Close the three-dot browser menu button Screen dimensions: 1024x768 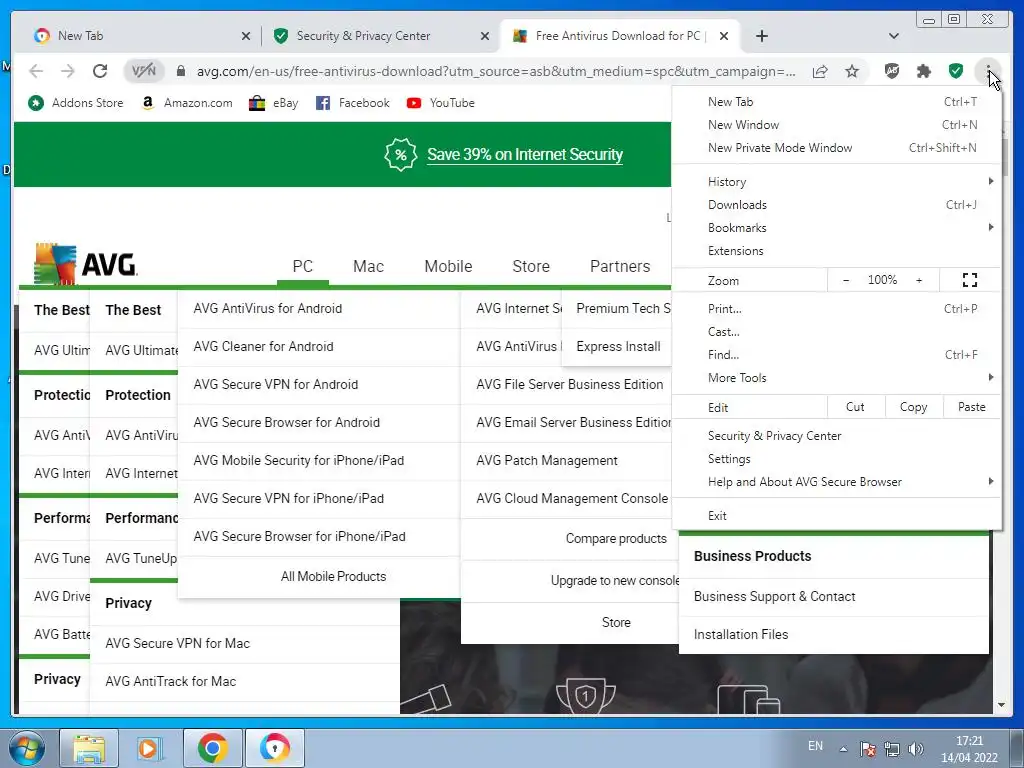989,71
